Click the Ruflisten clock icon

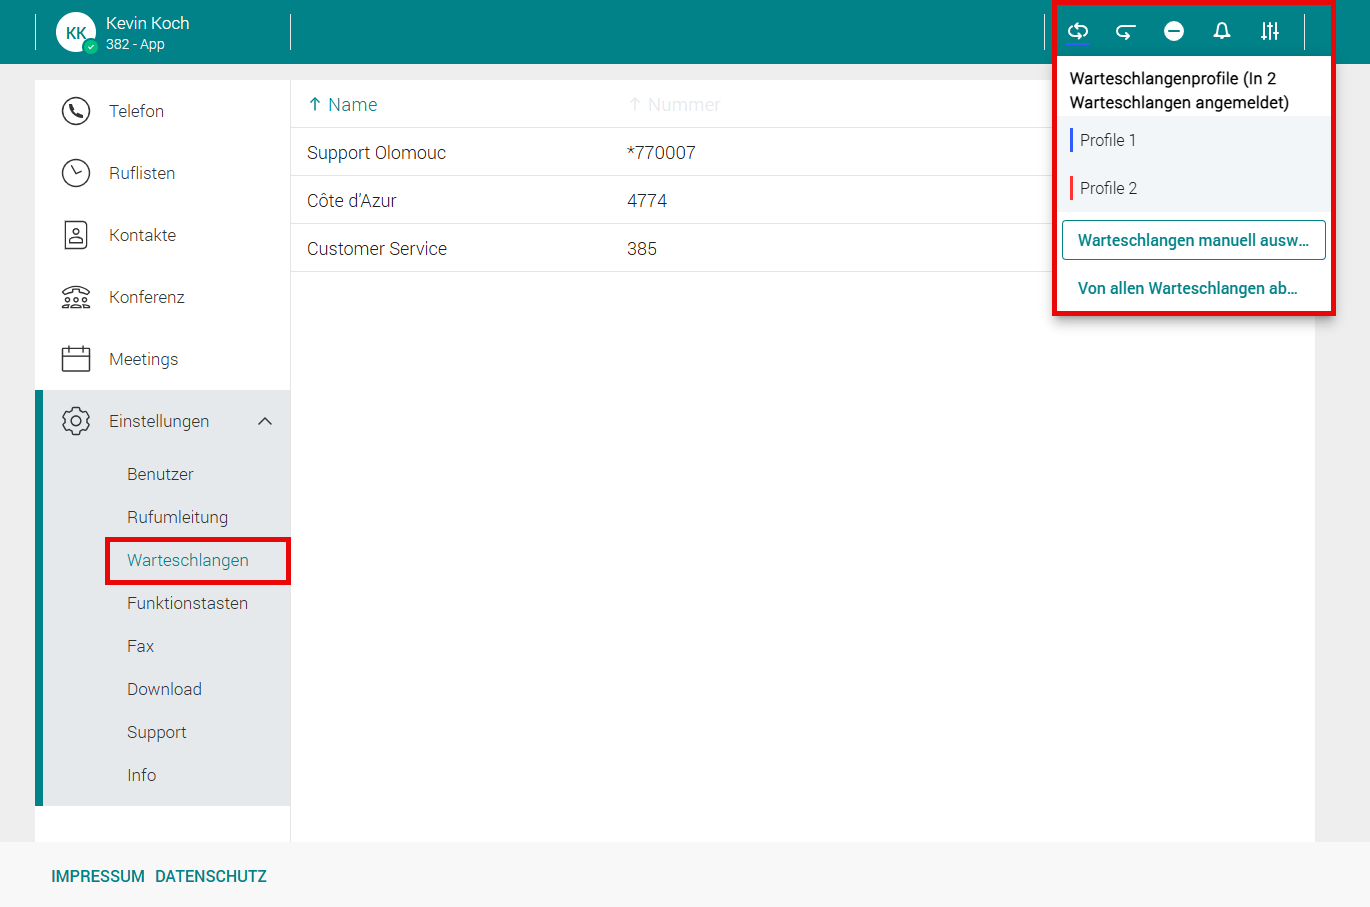(x=76, y=173)
